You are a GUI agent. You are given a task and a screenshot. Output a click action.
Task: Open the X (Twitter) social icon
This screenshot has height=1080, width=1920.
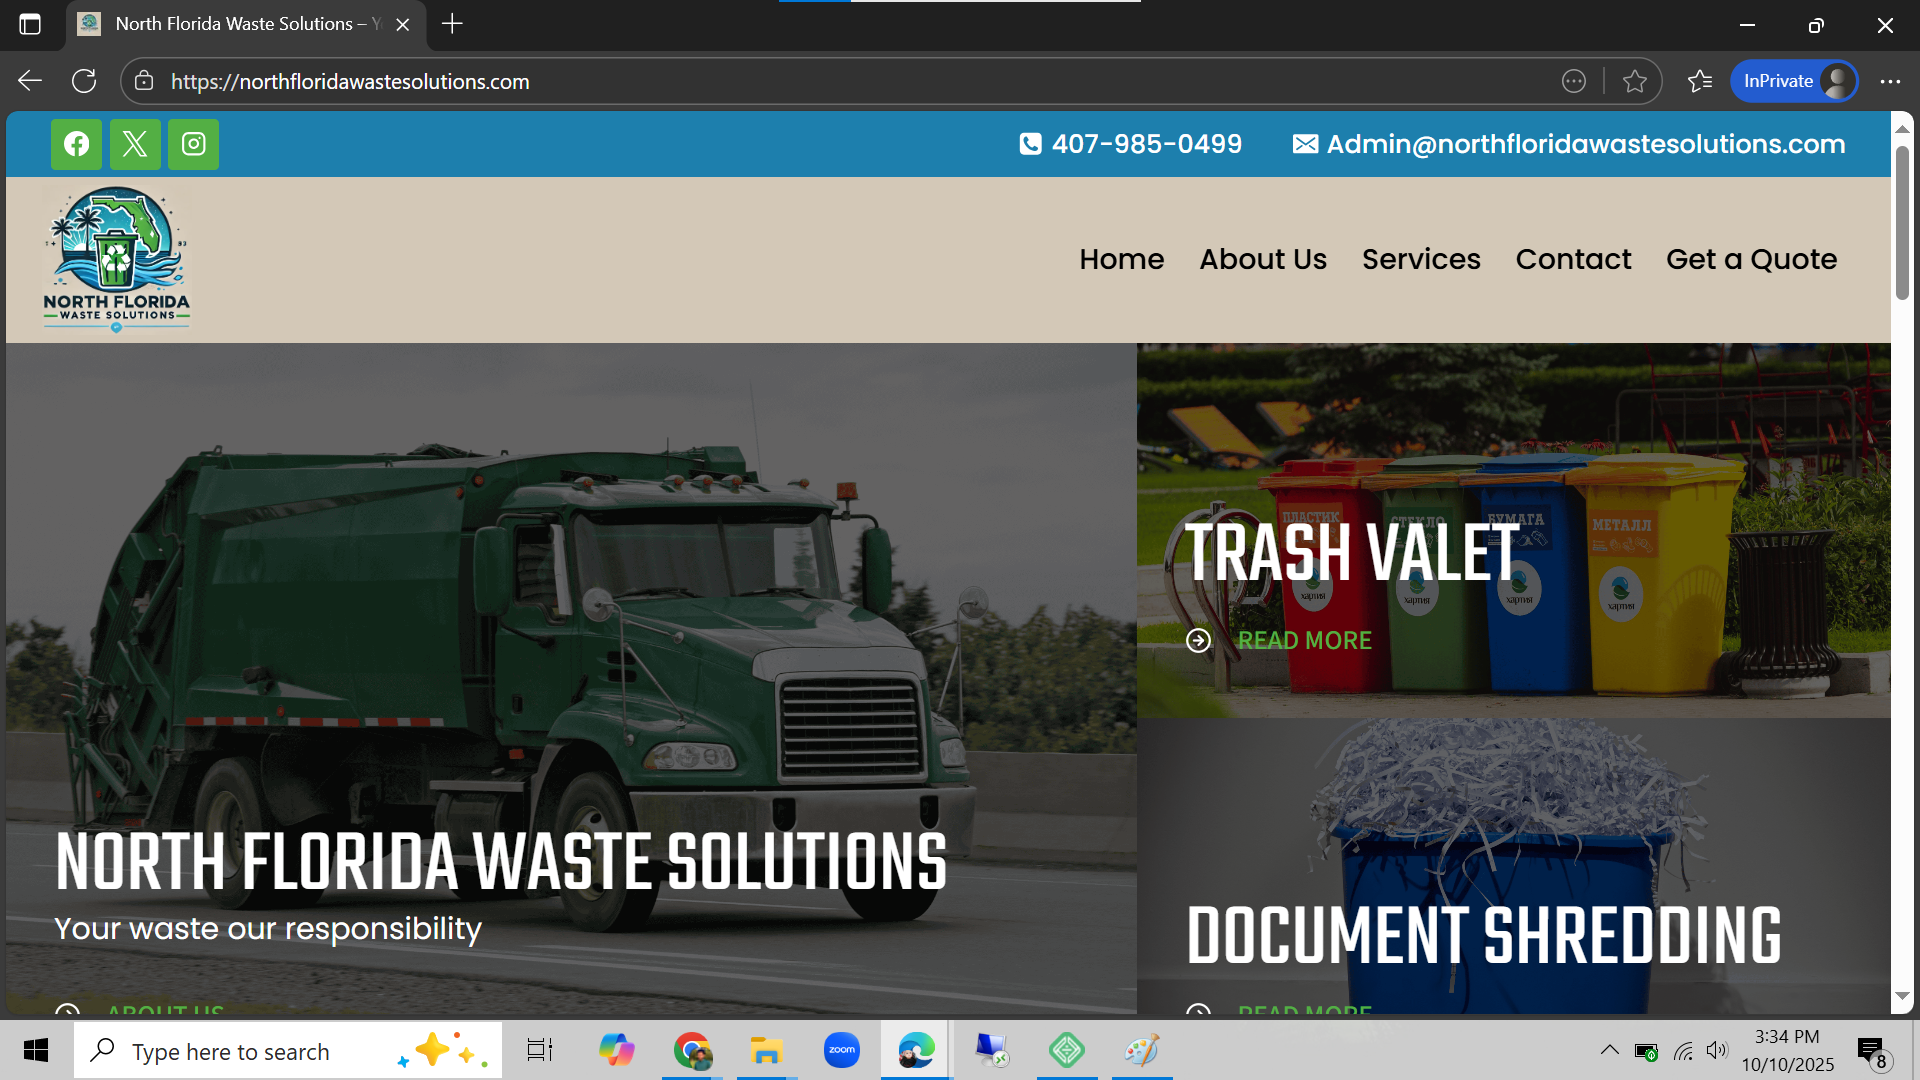tap(135, 144)
